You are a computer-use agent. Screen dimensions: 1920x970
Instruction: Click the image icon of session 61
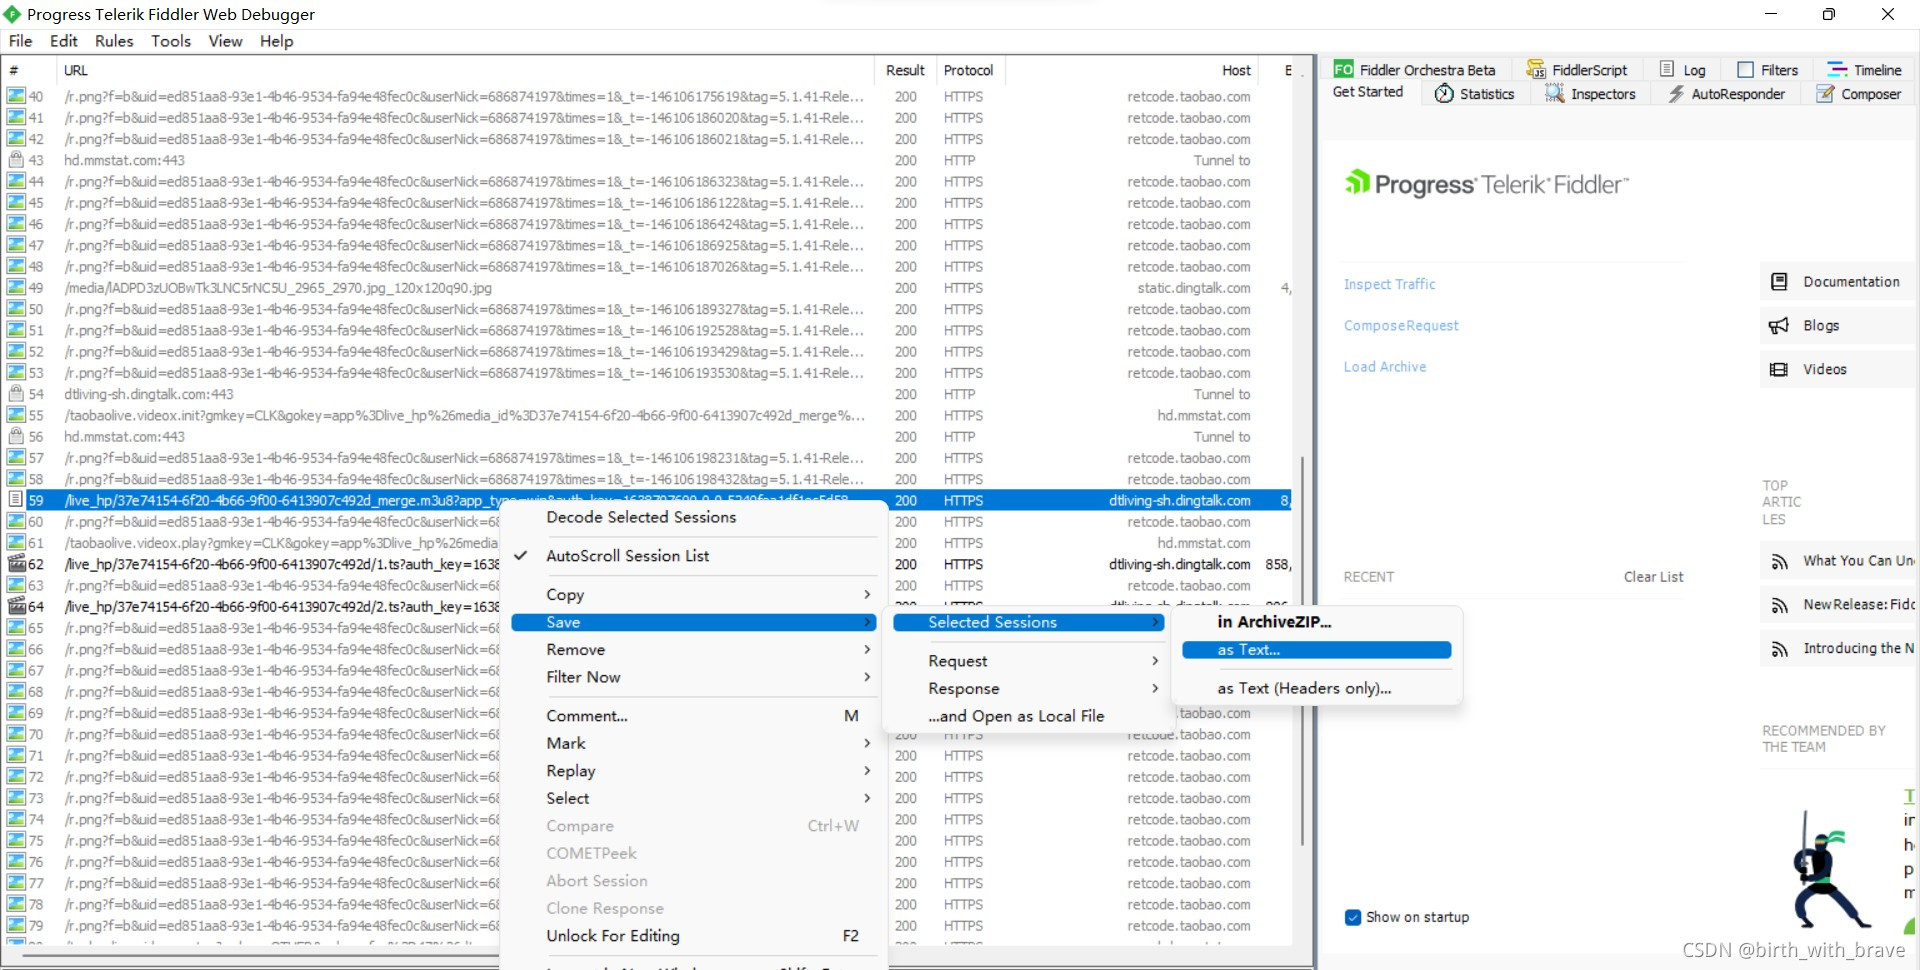16,543
